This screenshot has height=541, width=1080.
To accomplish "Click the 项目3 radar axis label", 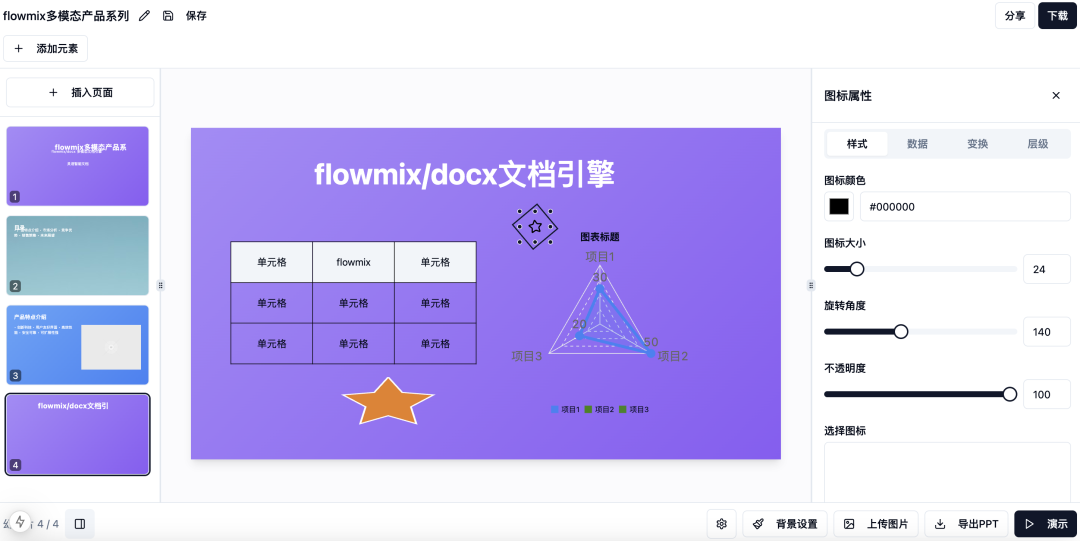I will pyautogui.click(x=527, y=356).
